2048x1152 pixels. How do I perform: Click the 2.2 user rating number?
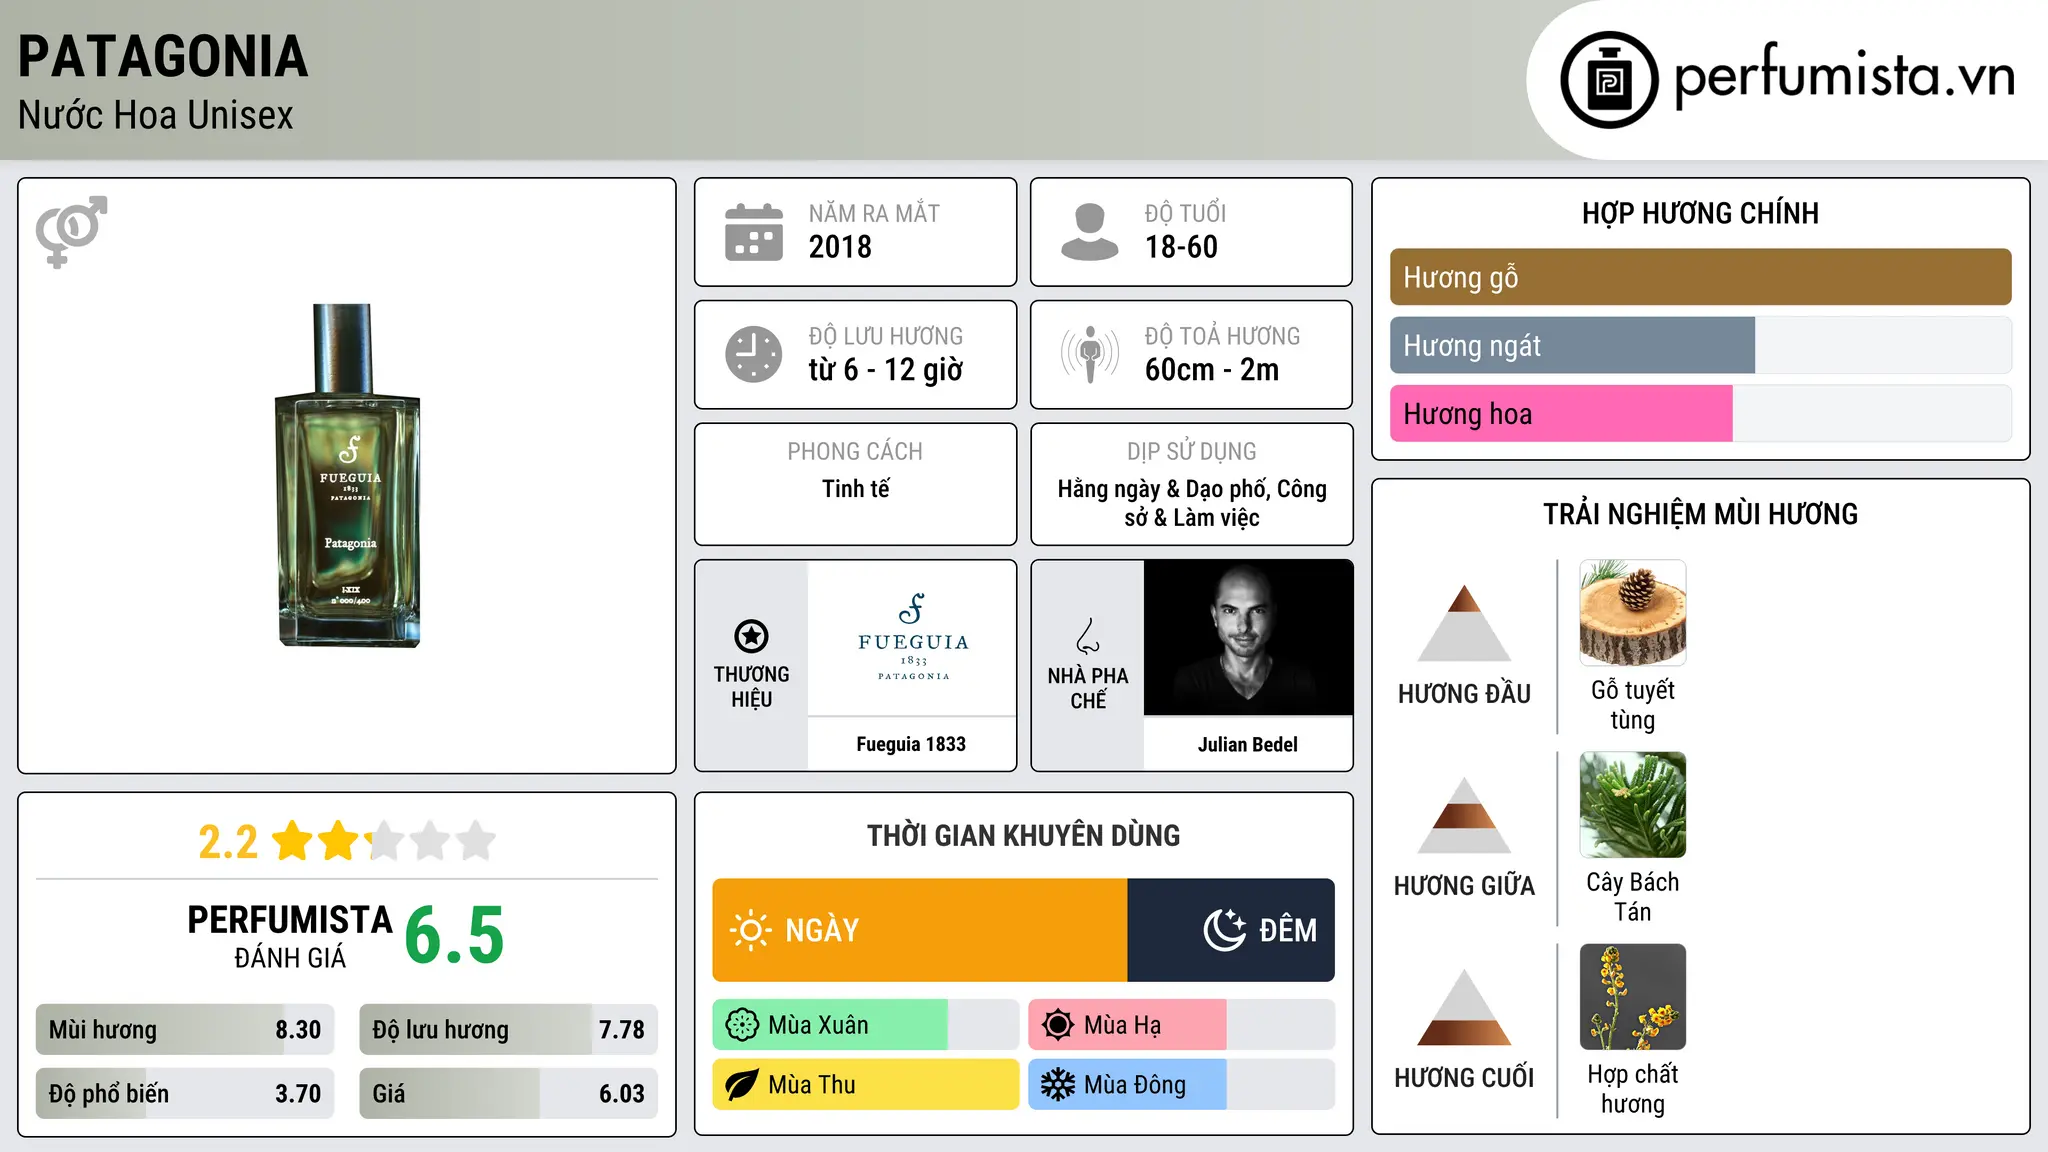pyautogui.click(x=228, y=842)
